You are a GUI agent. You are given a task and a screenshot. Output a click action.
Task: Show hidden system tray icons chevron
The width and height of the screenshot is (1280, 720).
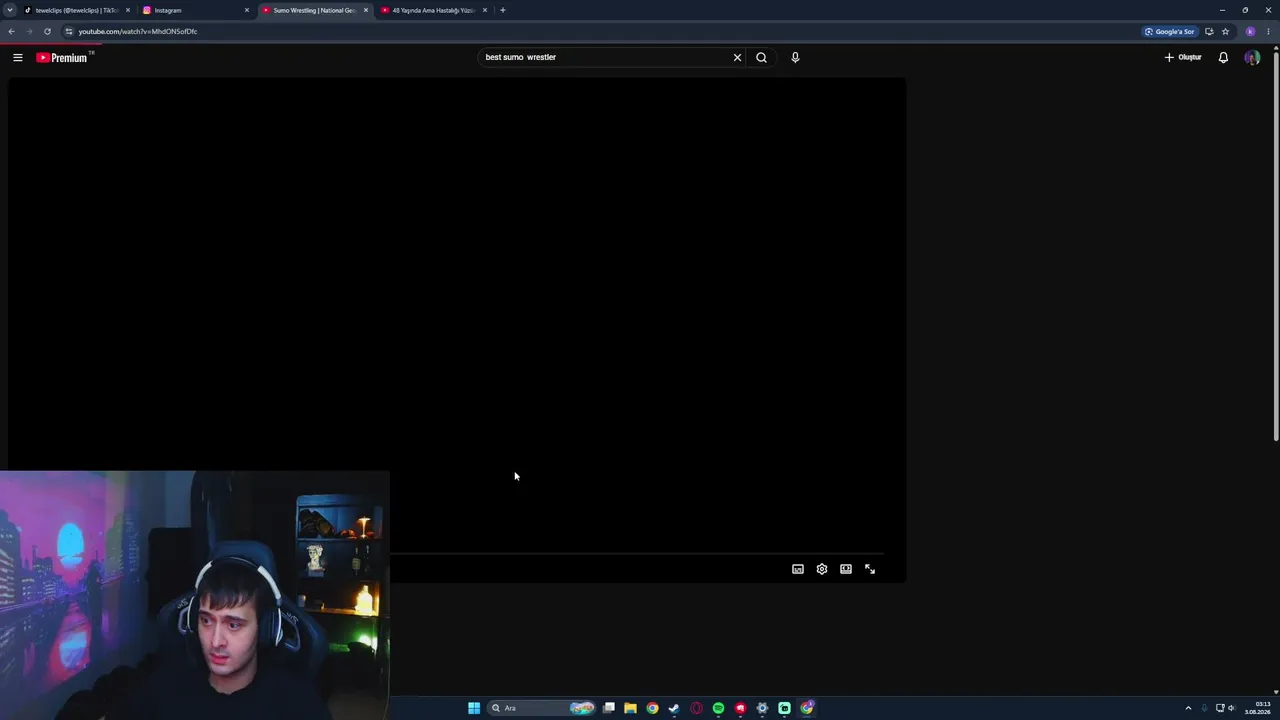click(1188, 708)
